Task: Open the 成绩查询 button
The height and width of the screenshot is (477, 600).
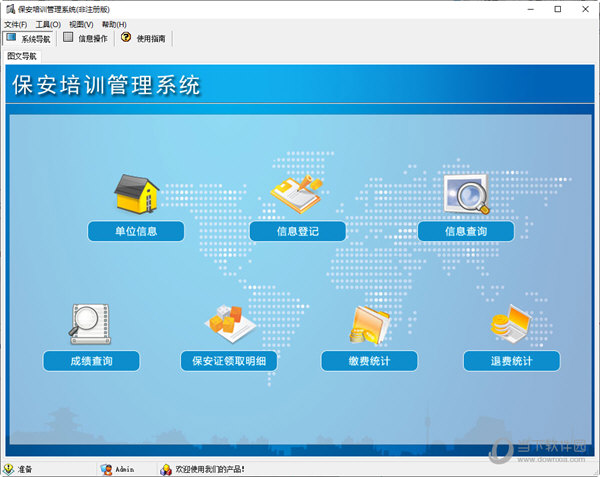Action: pos(91,361)
